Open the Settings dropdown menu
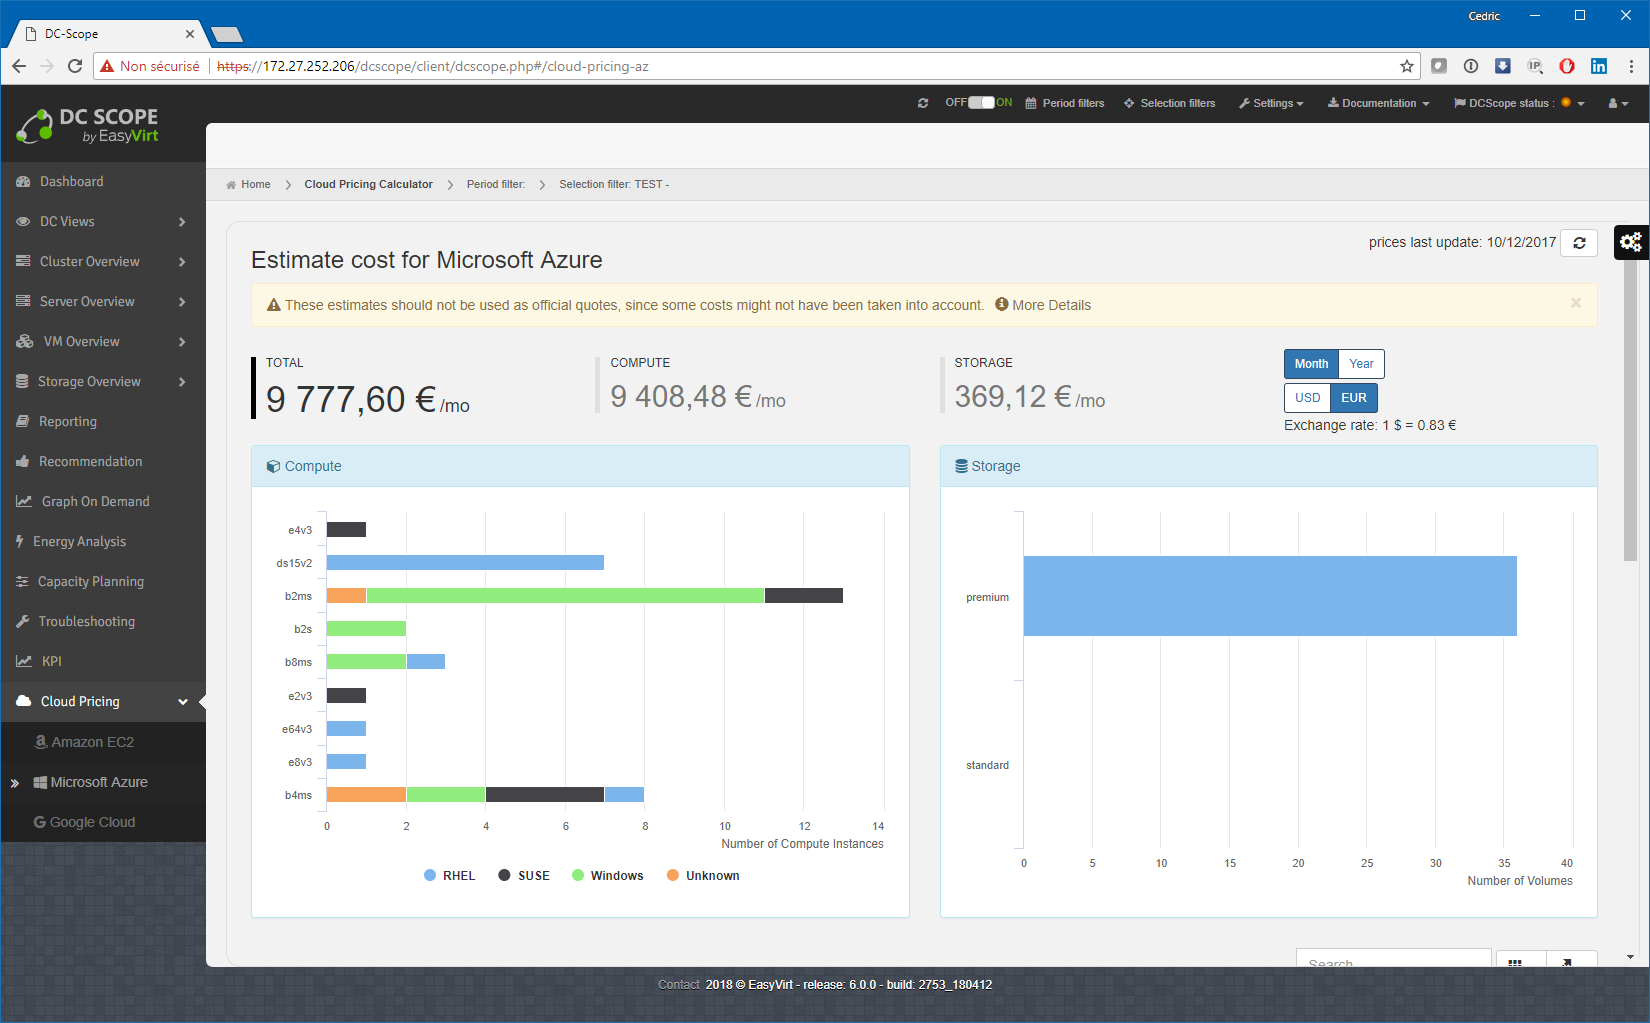The height and width of the screenshot is (1023, 1650). pyautogui.click(x=1271, y=103)
